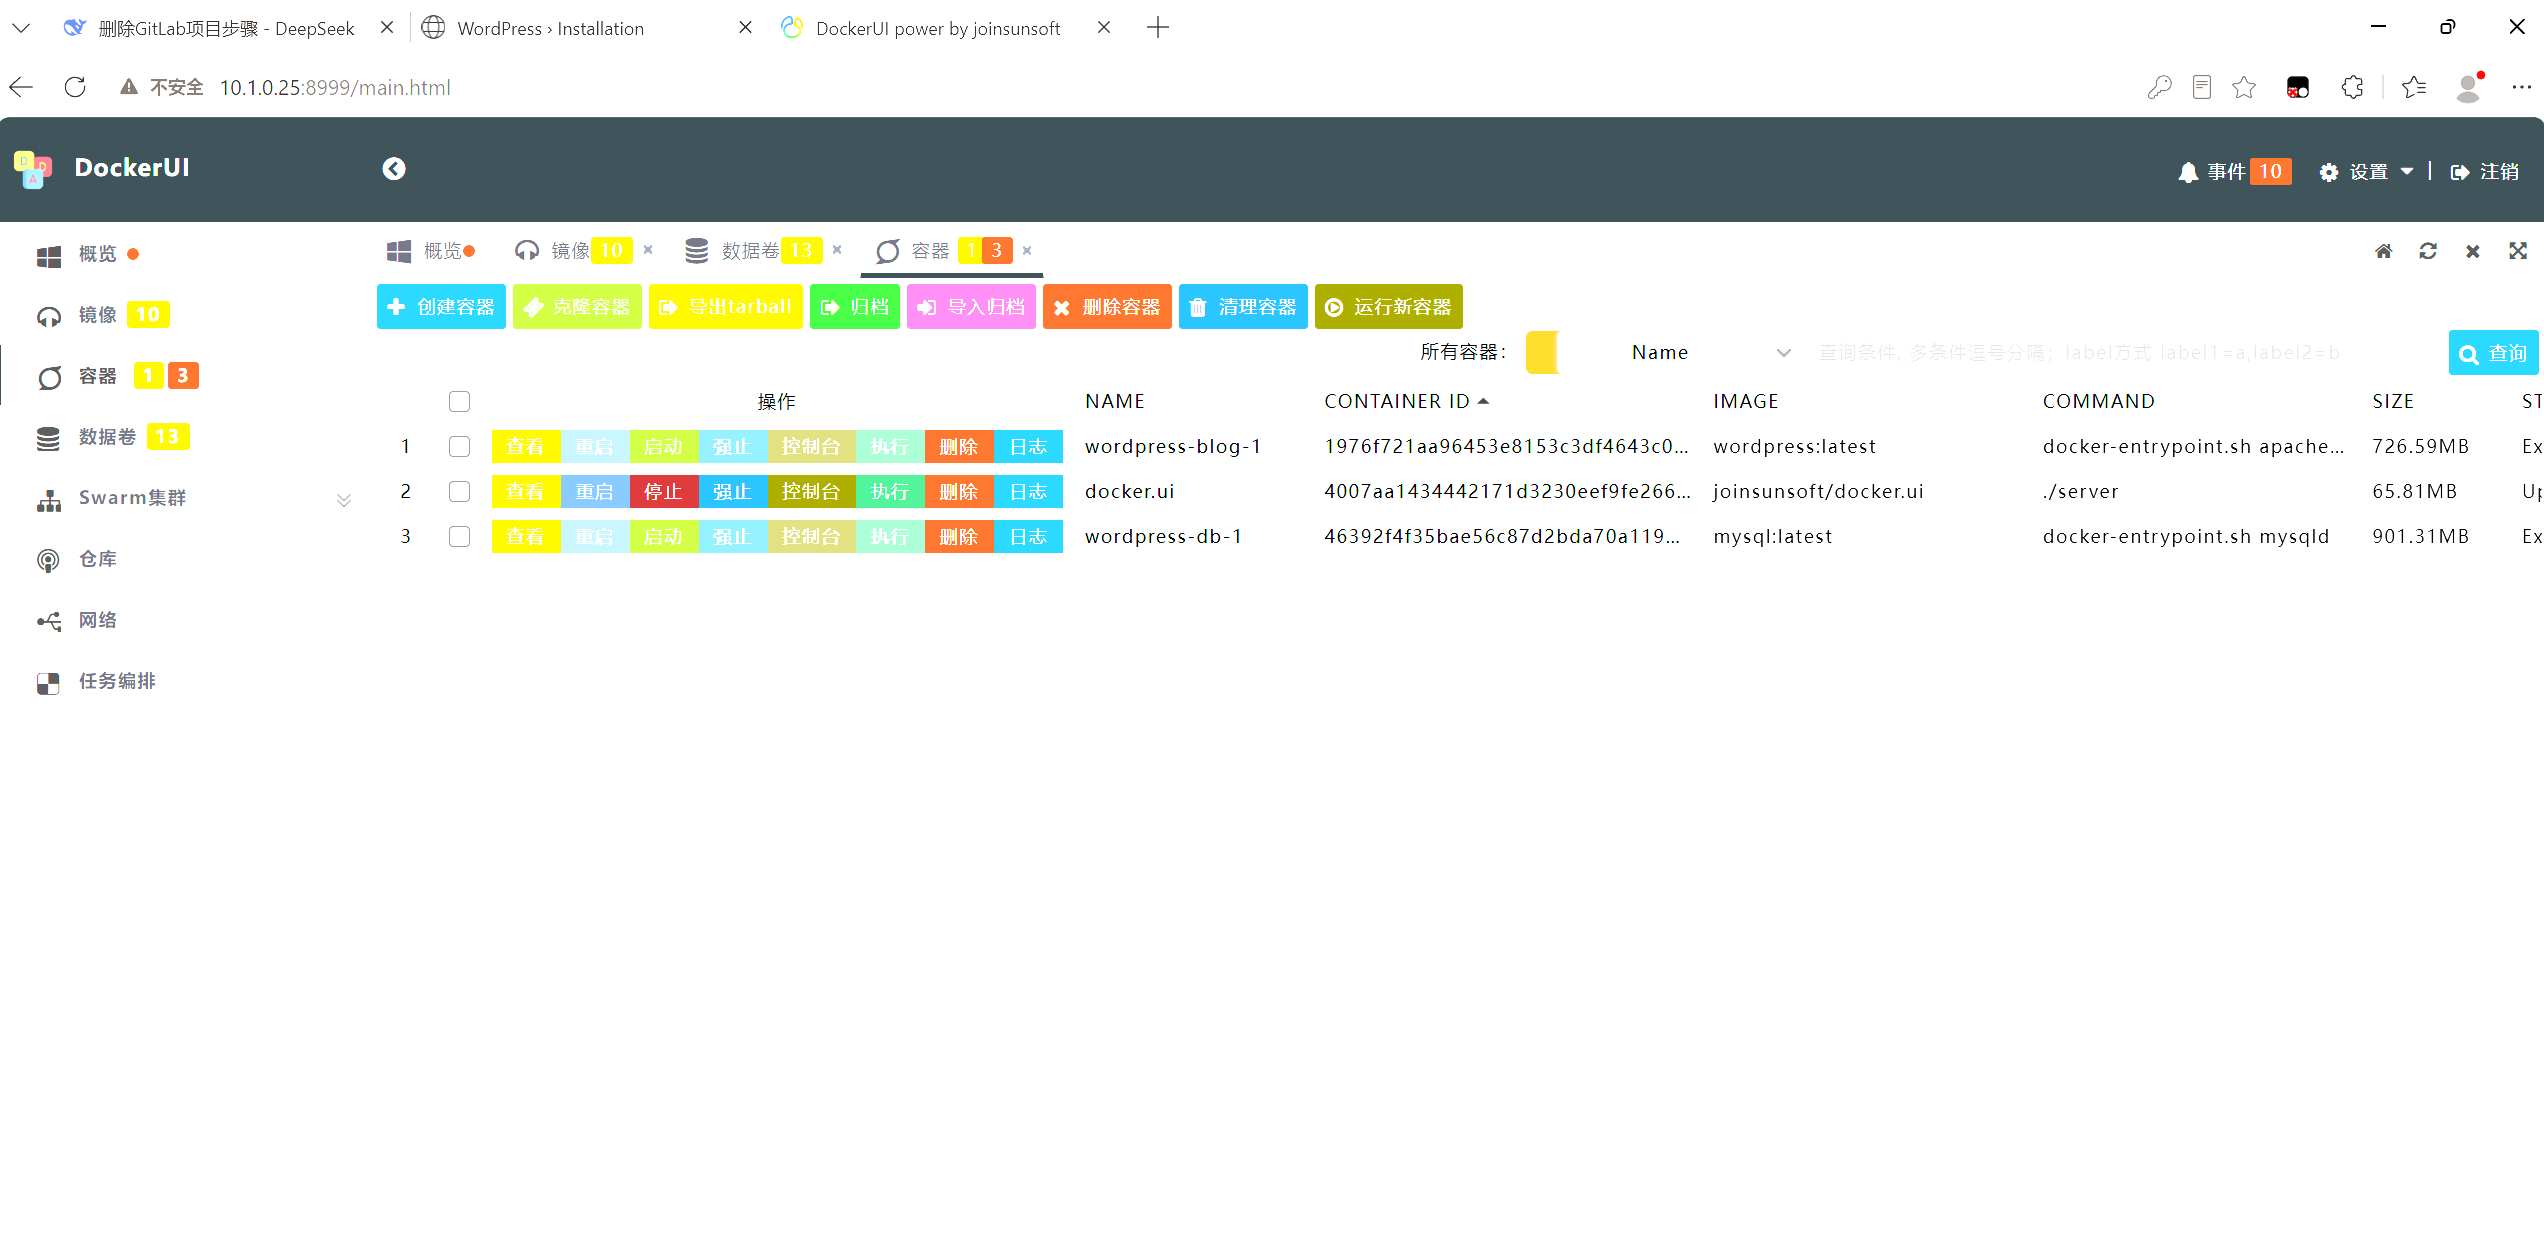Click 删除 for wordpress-db-1
Image resolution: width=2544 pixels, height=1248 pixels.
(x=959, y=537)
